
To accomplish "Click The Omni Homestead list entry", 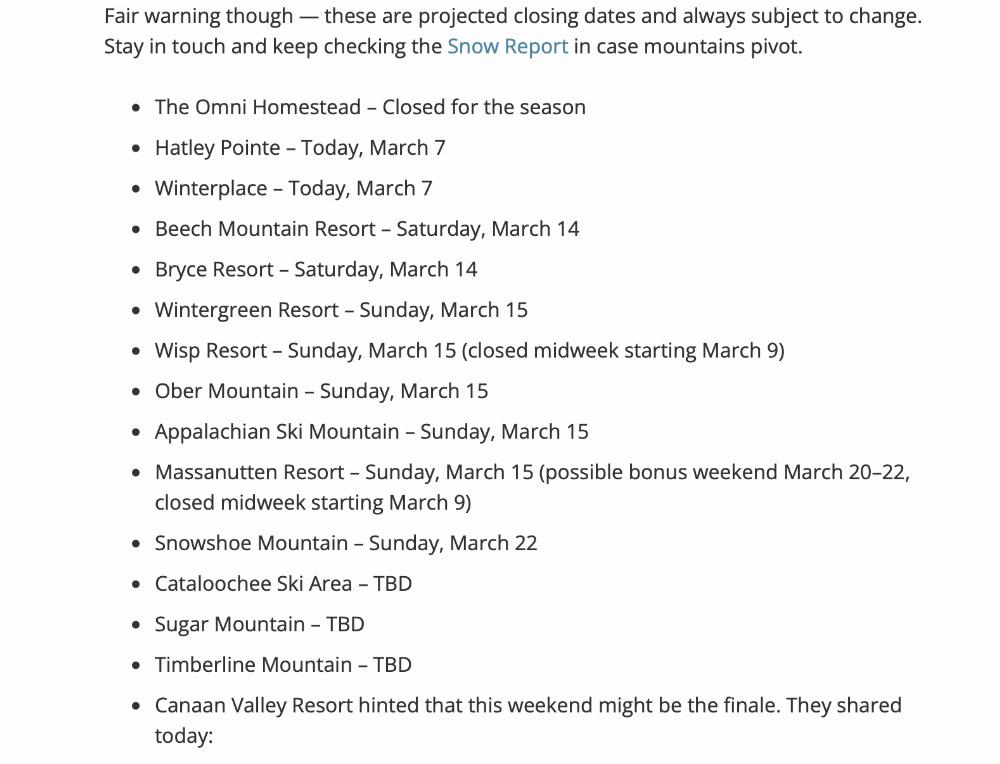I will (x=370, y=107).
